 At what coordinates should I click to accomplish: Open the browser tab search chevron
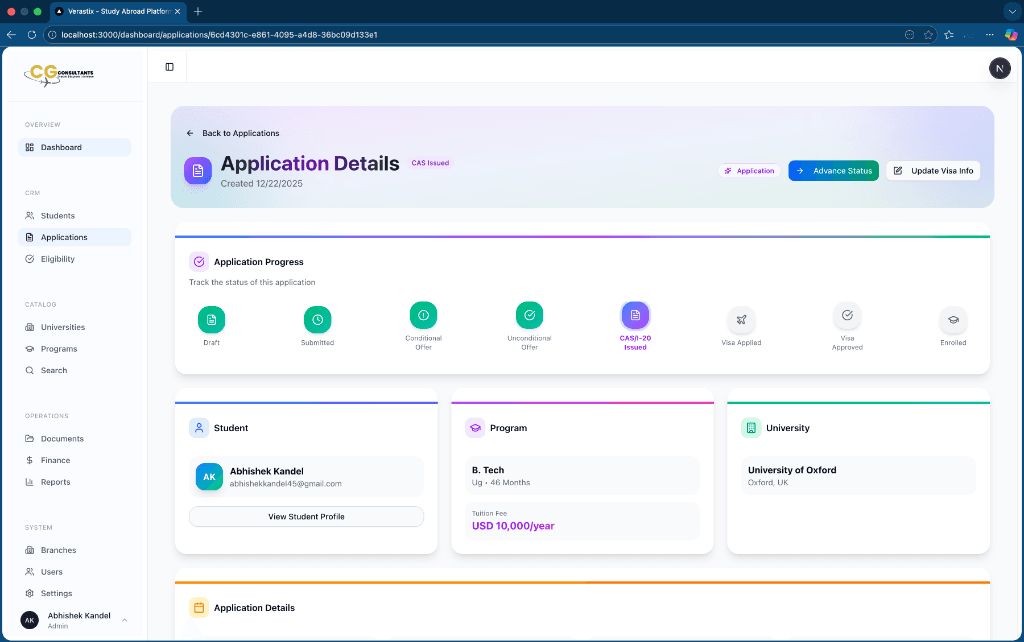tap(1012, 12)
